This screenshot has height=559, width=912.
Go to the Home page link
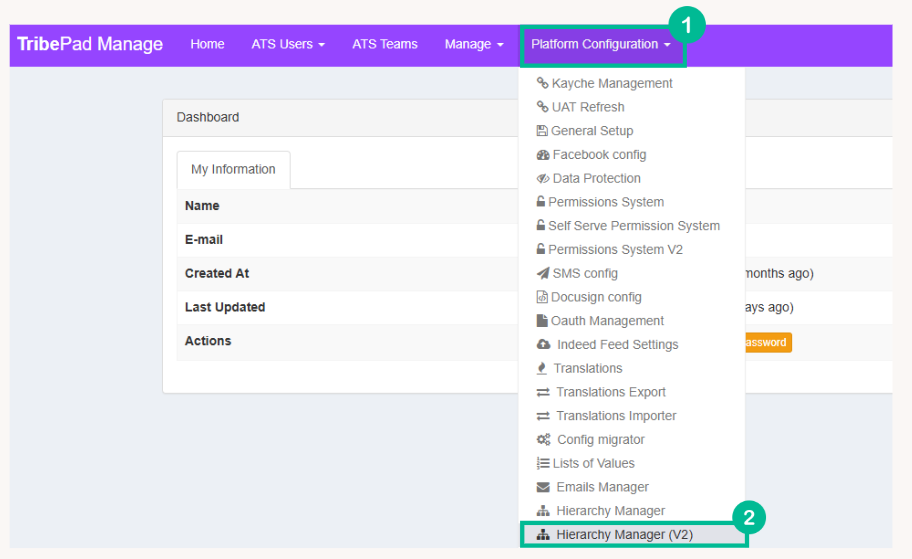click(207, 44)
